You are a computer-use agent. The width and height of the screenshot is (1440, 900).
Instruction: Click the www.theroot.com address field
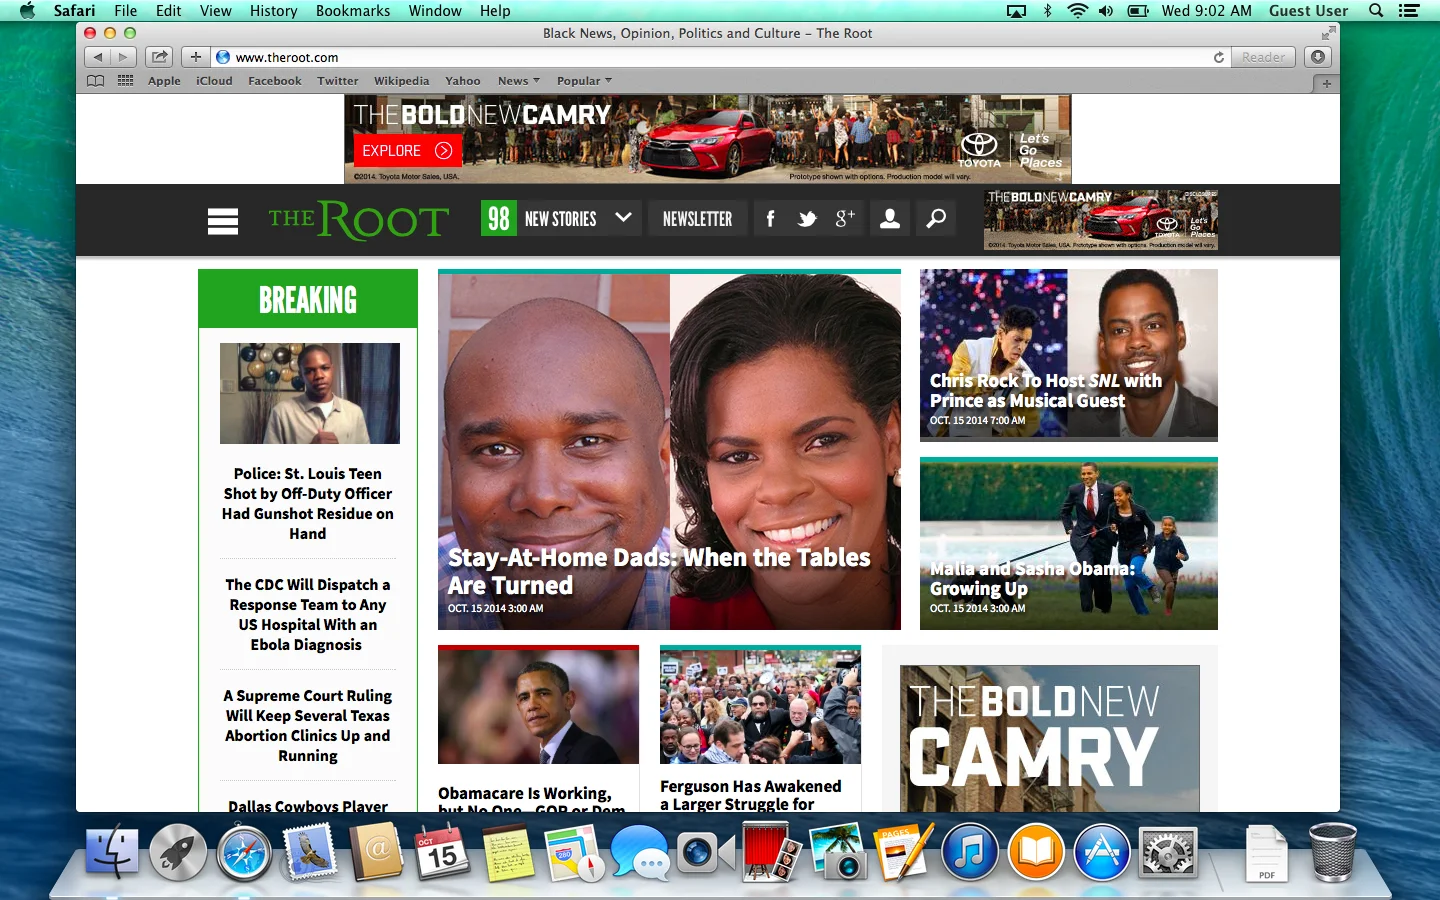[720, 57]
